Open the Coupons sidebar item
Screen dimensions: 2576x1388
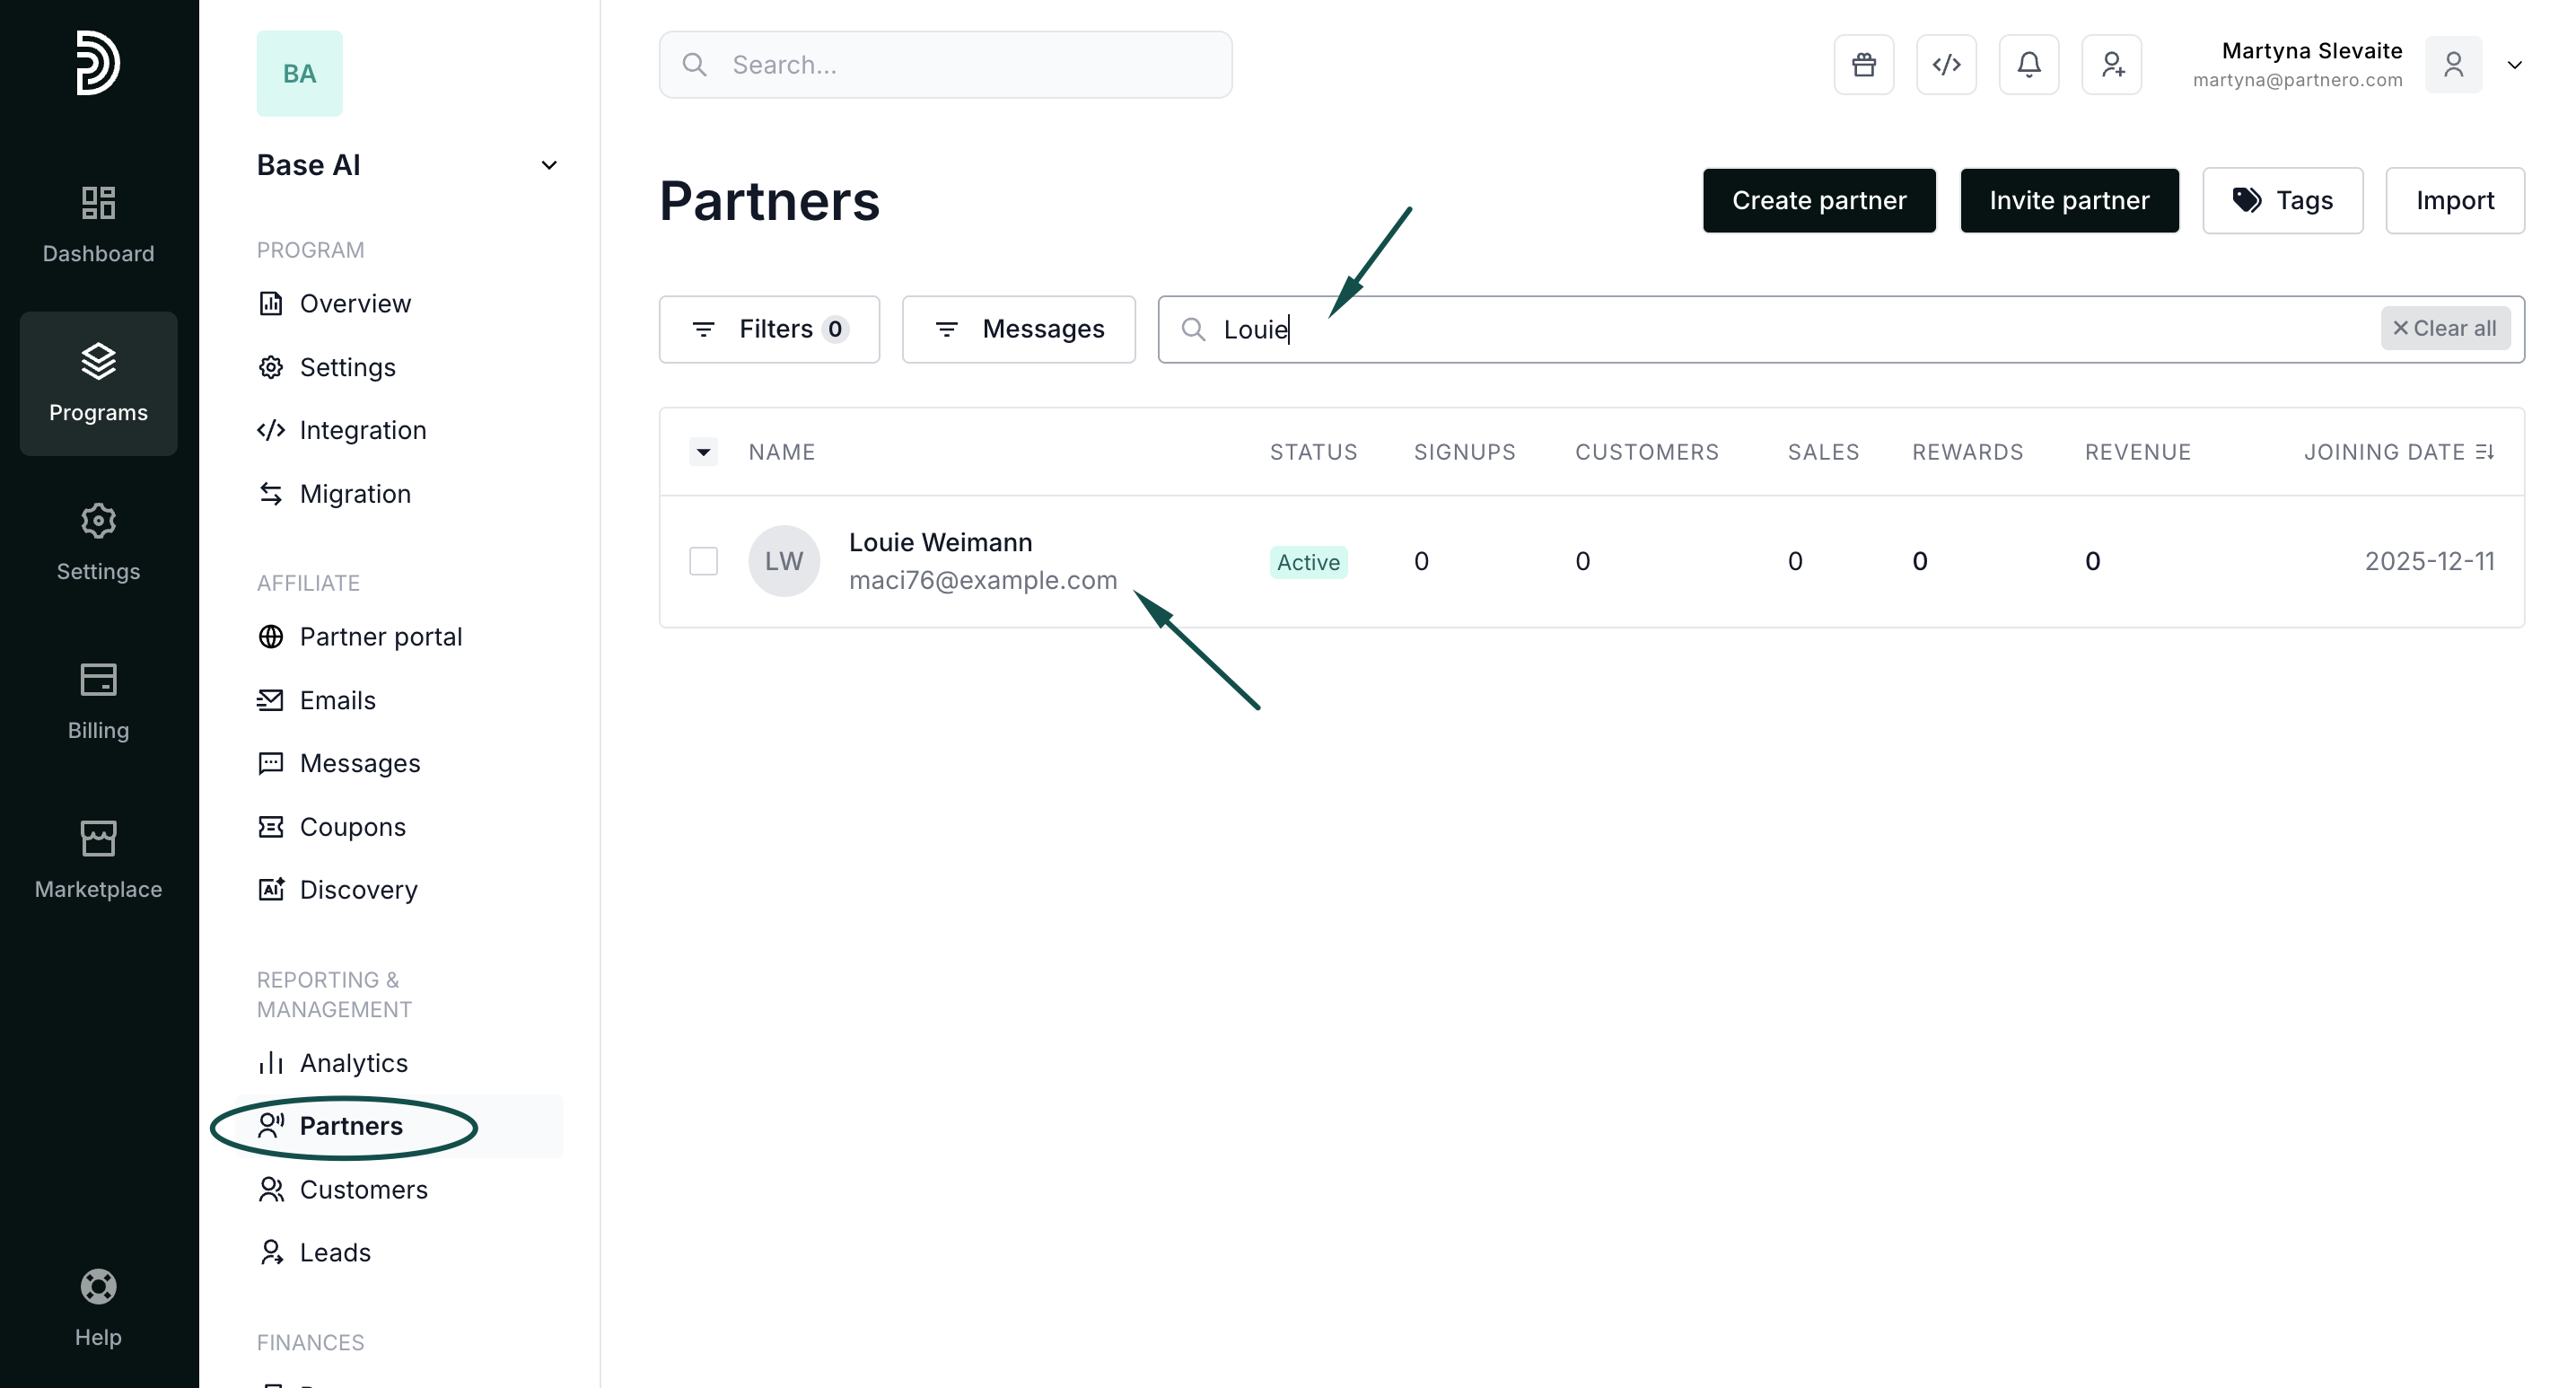coord(352,827)
